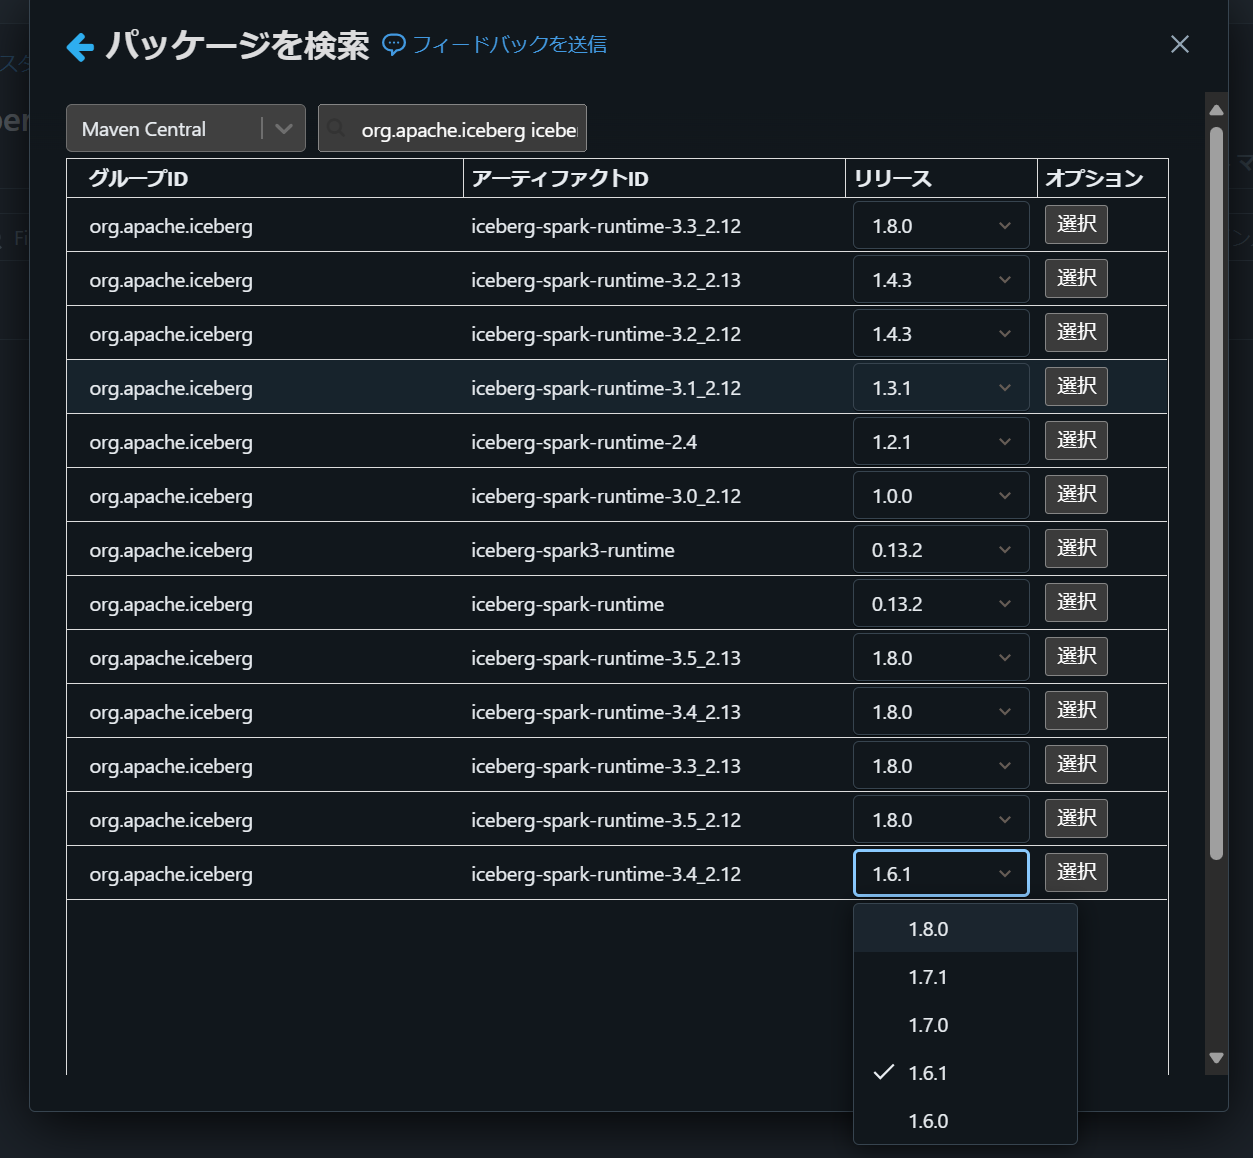Screen dimensions: 1253x1158
Task: Click the scrollbar up arrow
Action: [x=1216, y=110]
